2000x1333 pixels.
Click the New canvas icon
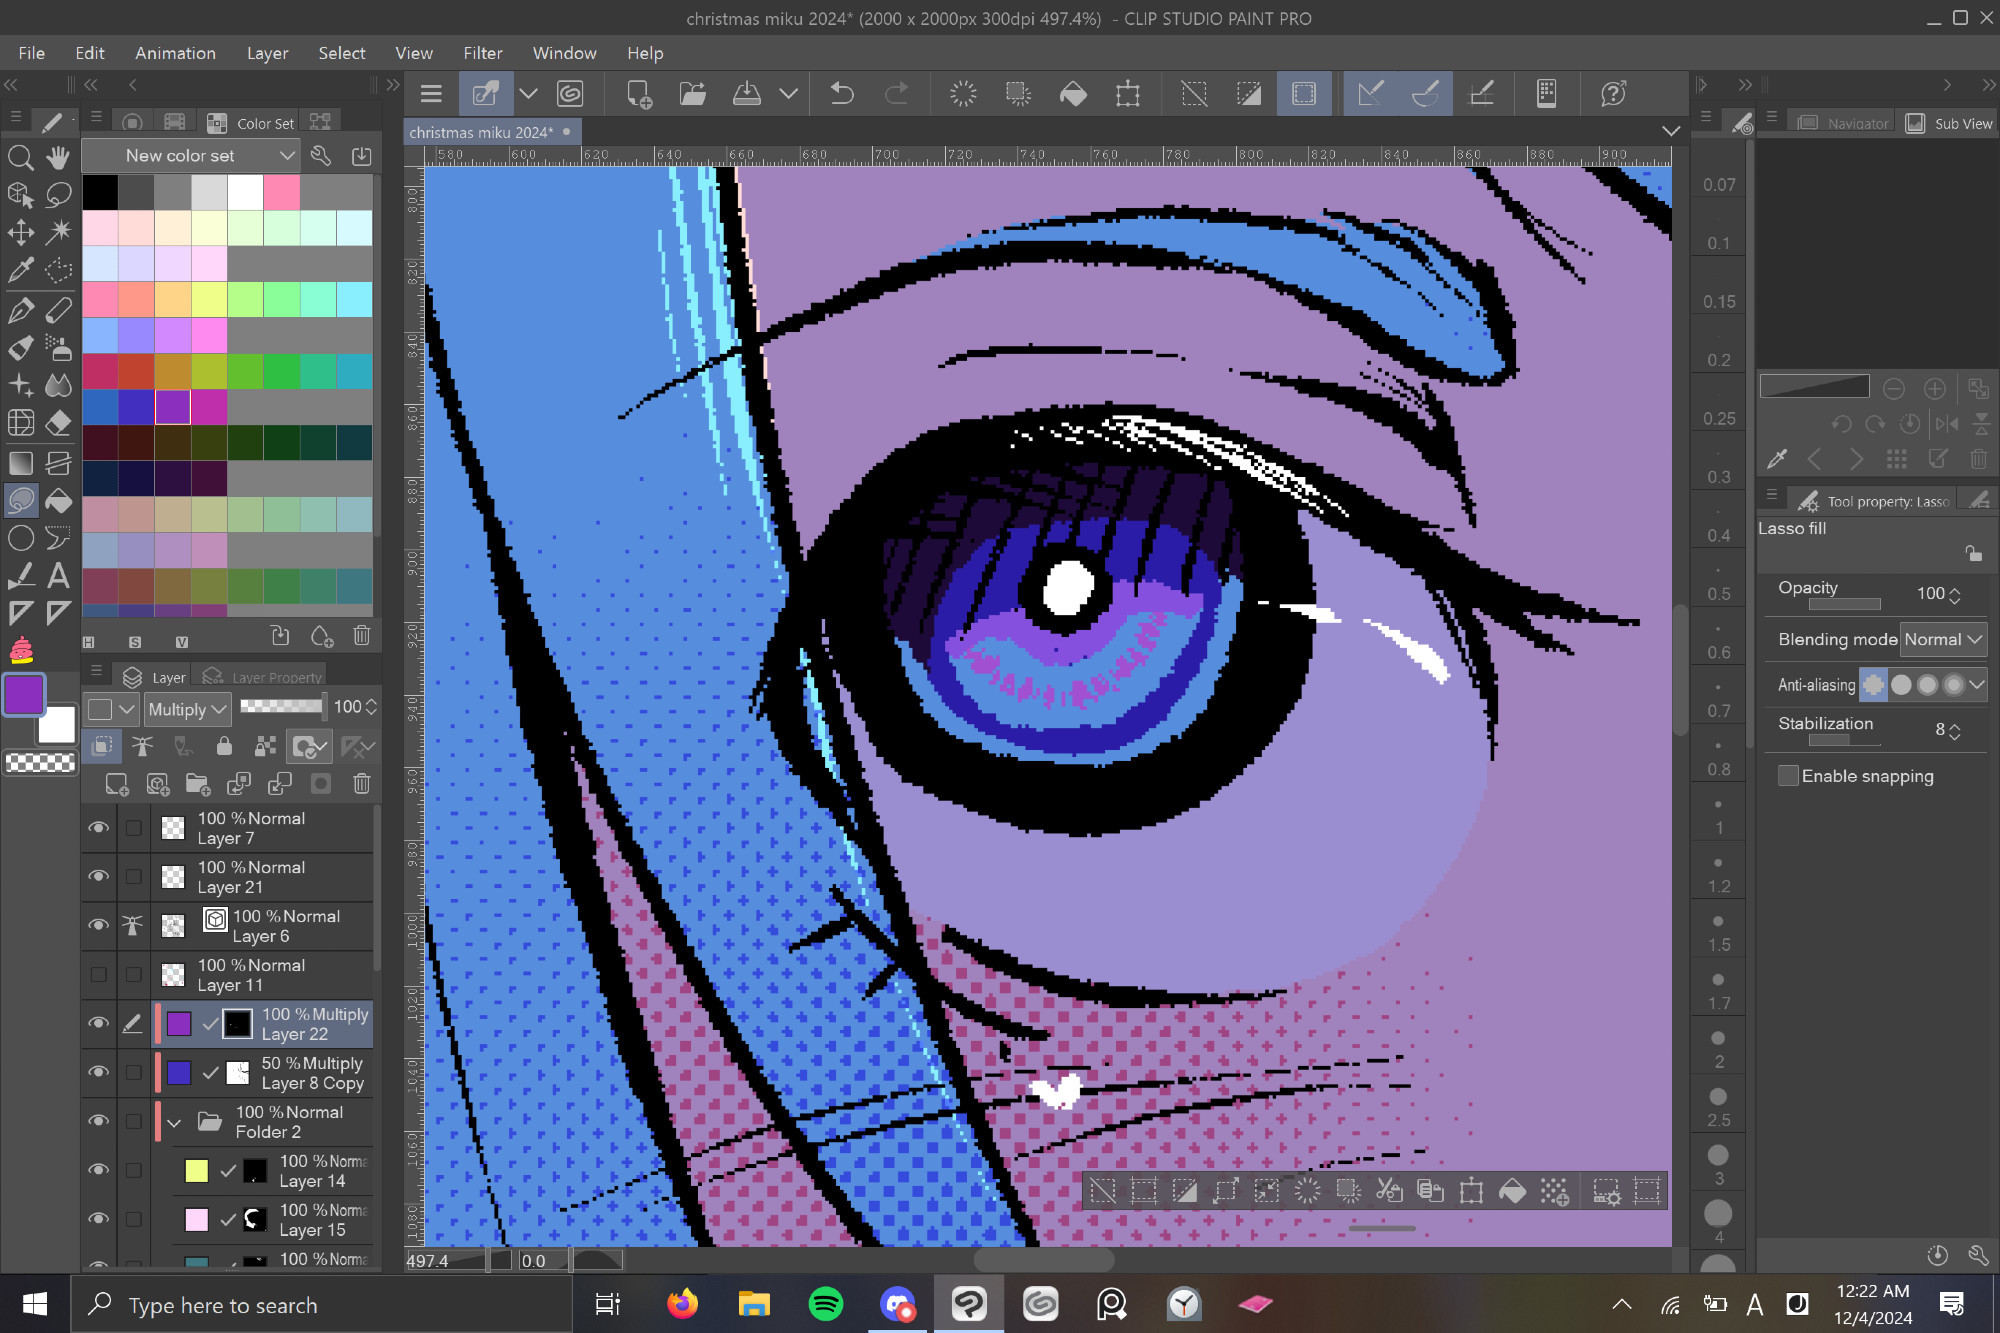coord(638,94)
